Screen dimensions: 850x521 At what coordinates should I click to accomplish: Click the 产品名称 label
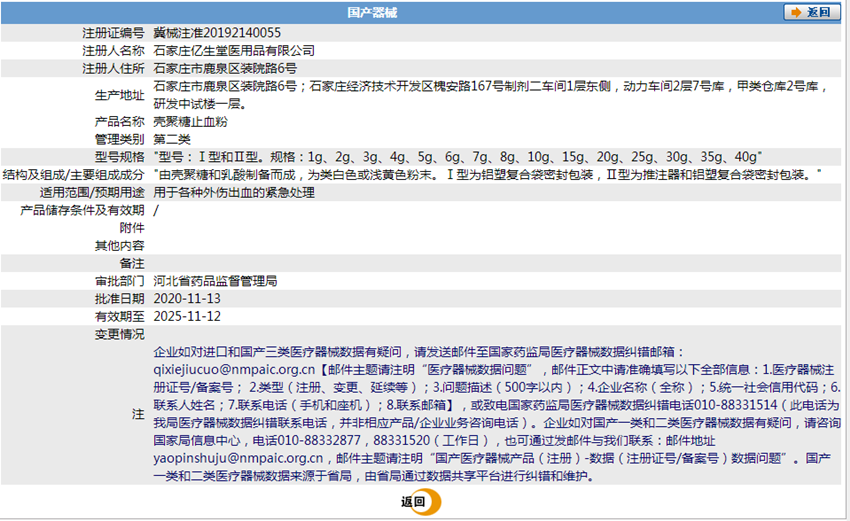click(x=120, y=121)
